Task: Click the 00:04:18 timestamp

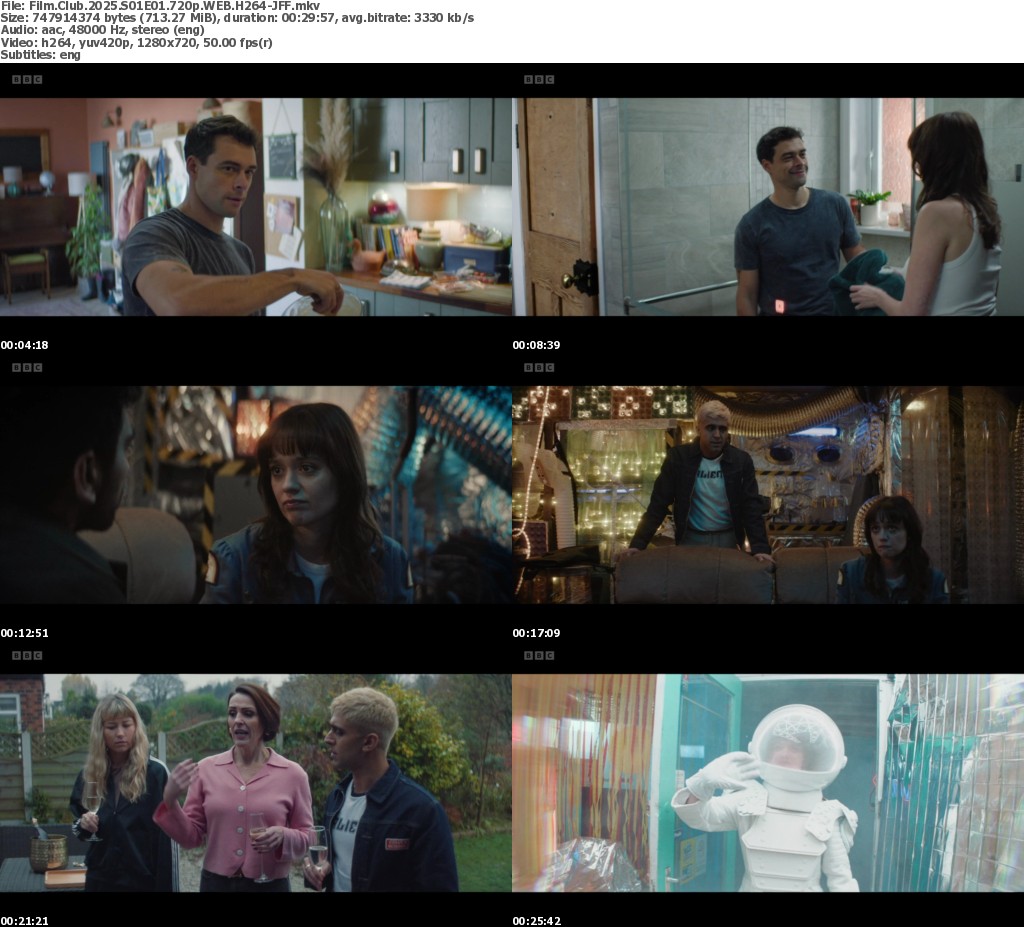Action: (25, 345)
